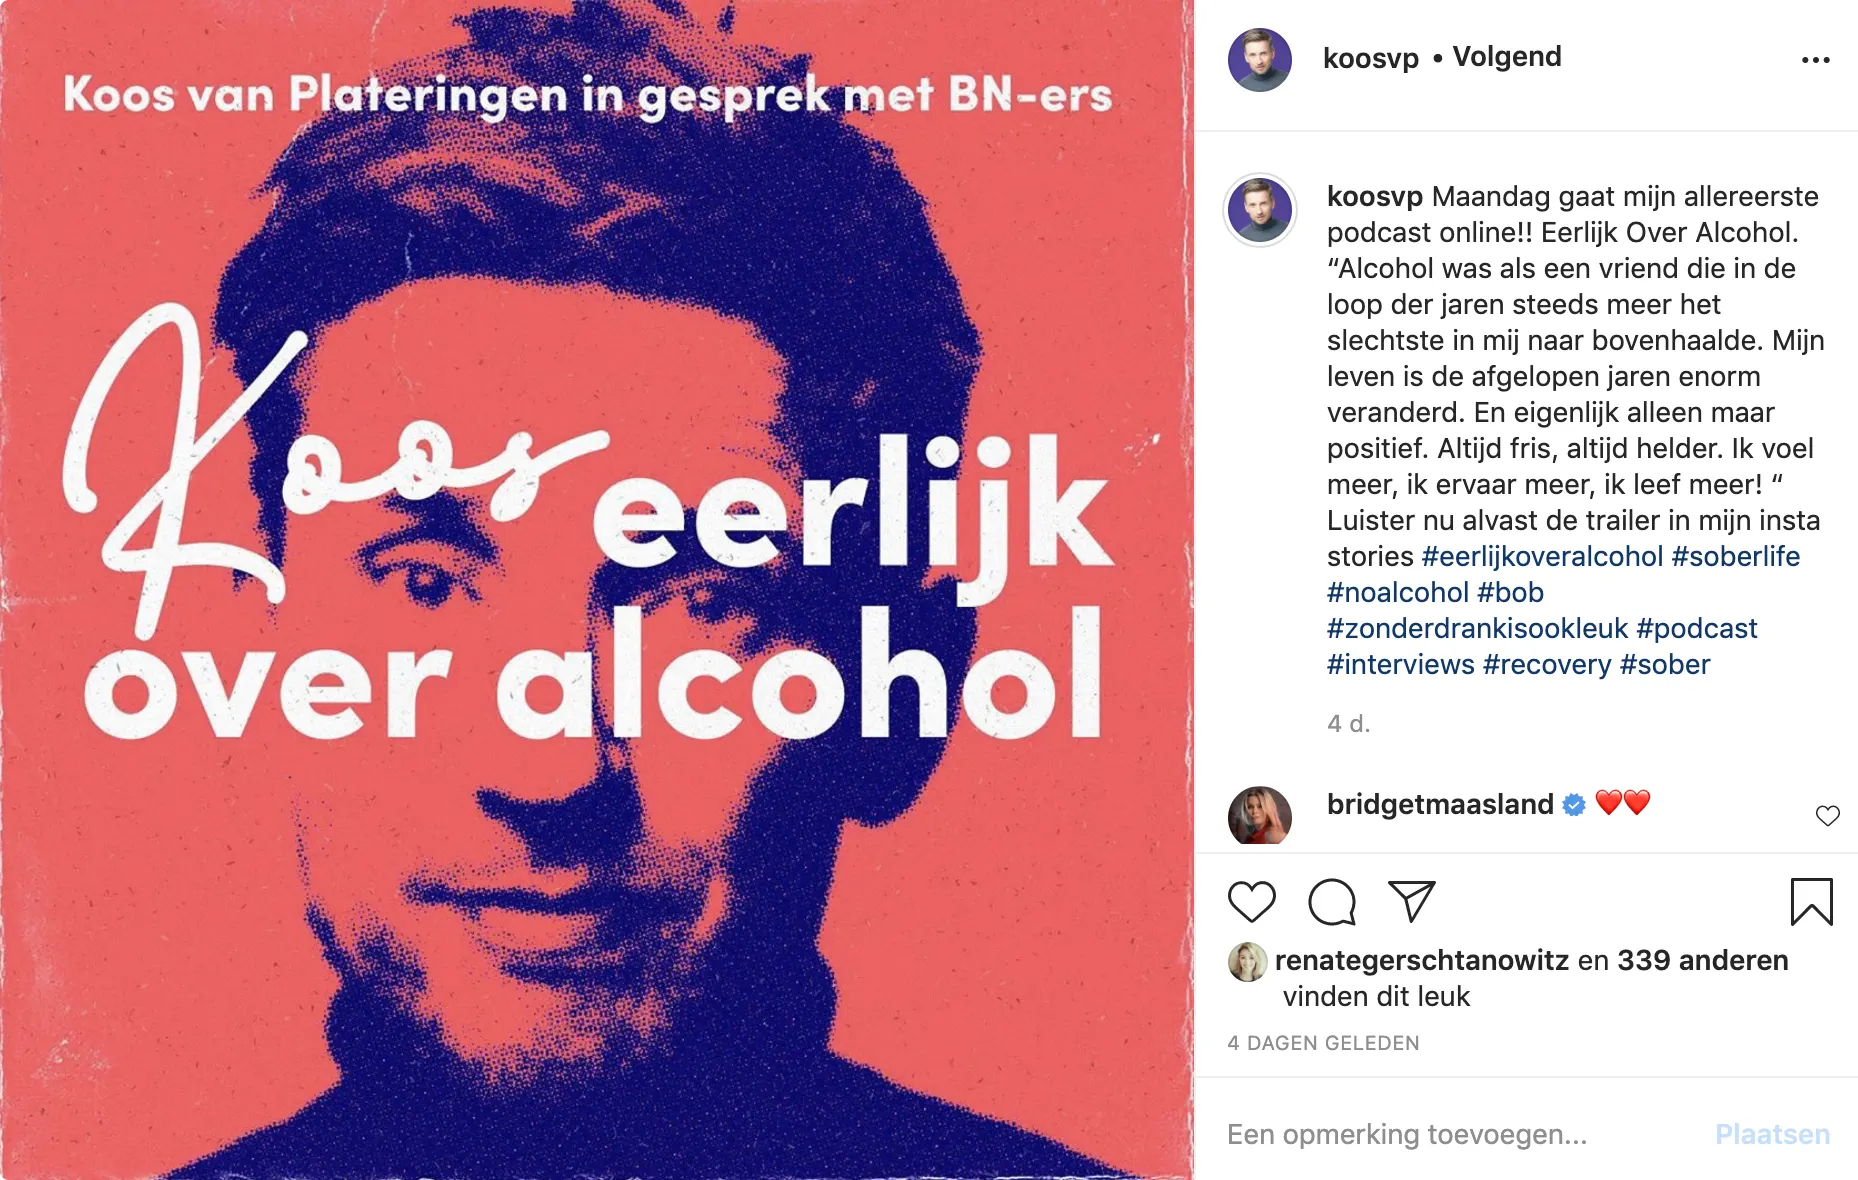Screen dimensions: 1858x1180
Task: Share the post via the paper plane icon
Action: pyautogui.click(x=1412, y=901)
